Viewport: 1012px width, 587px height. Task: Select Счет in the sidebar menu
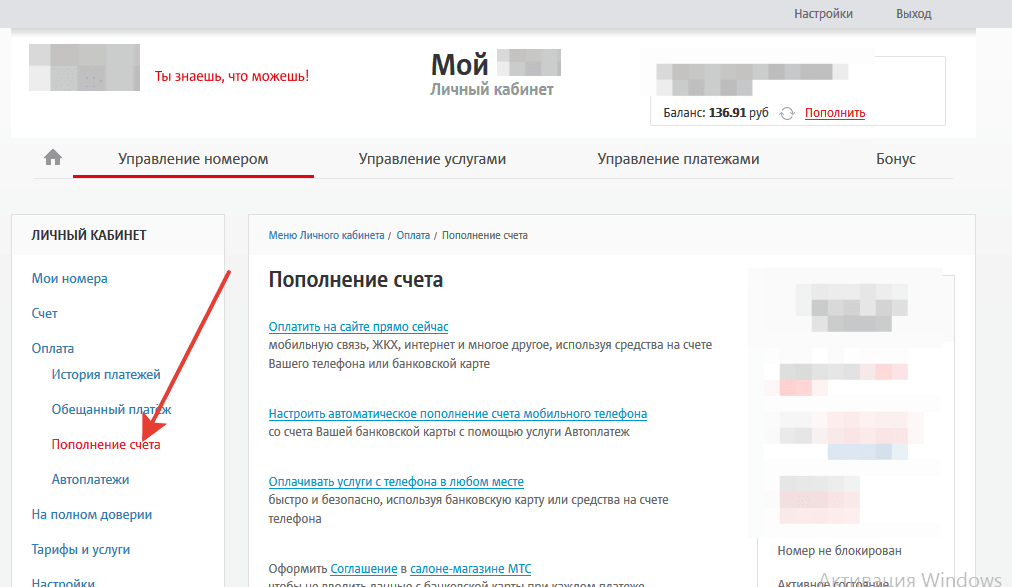click(45, 314)
